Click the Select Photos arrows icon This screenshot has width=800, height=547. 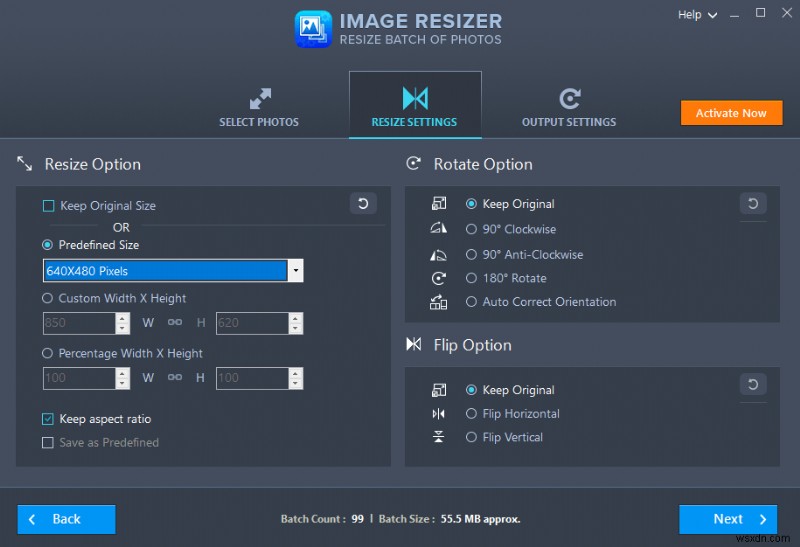coord(260,98)
